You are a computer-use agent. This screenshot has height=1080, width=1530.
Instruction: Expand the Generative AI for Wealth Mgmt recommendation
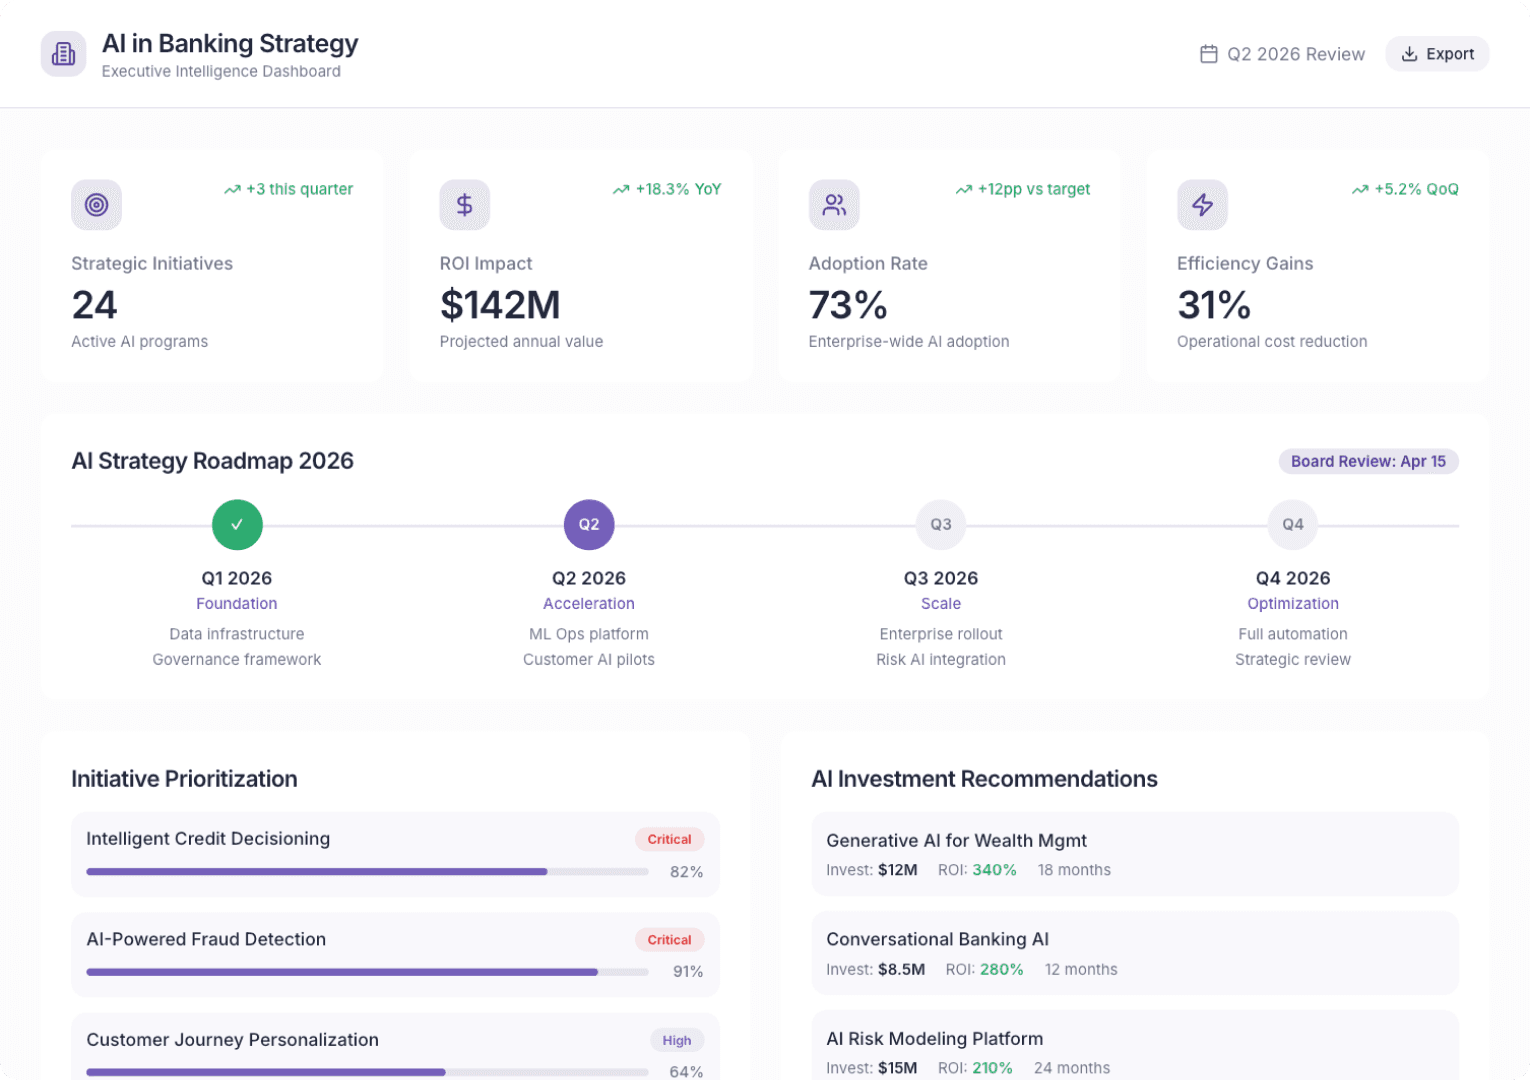(1134, 854)
